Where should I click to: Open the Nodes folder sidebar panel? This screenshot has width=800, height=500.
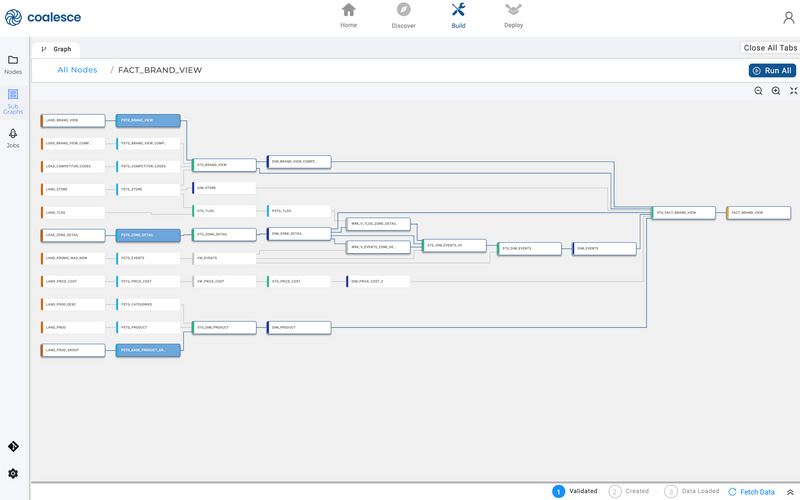pyautogui.click(x=13, y=65)
